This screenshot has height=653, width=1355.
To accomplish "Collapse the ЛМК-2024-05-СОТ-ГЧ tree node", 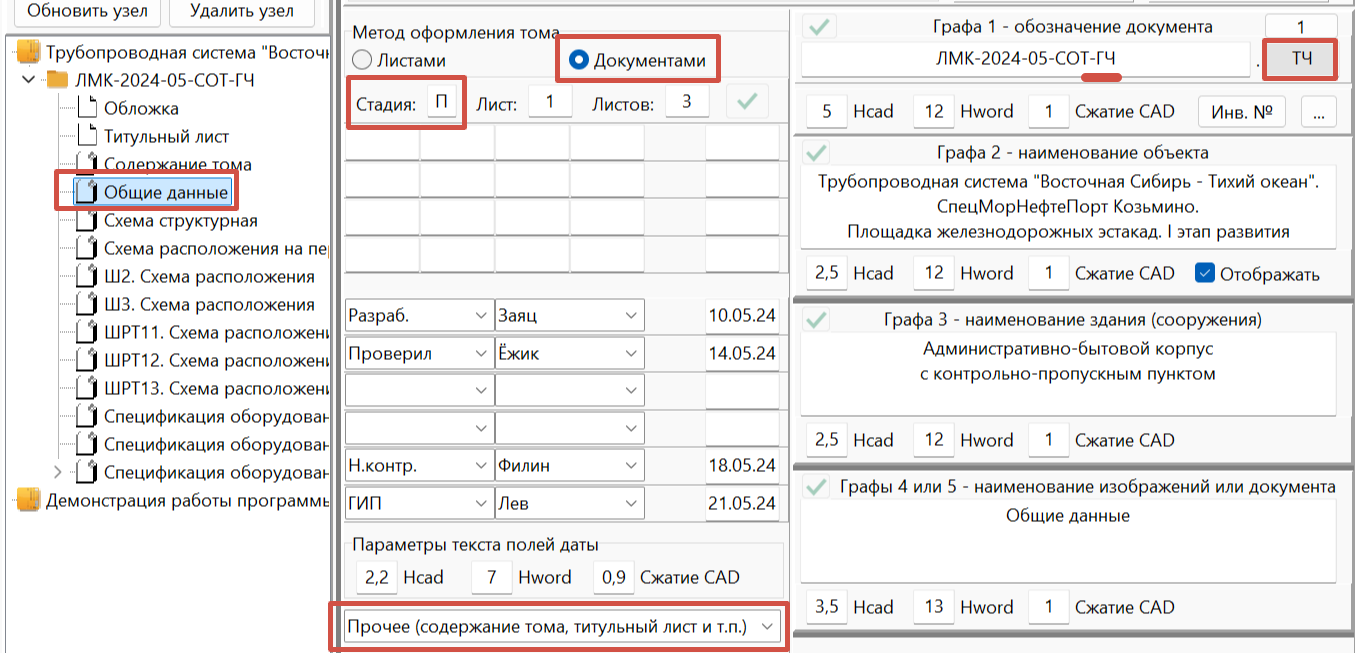I will [x=27, y=80].
